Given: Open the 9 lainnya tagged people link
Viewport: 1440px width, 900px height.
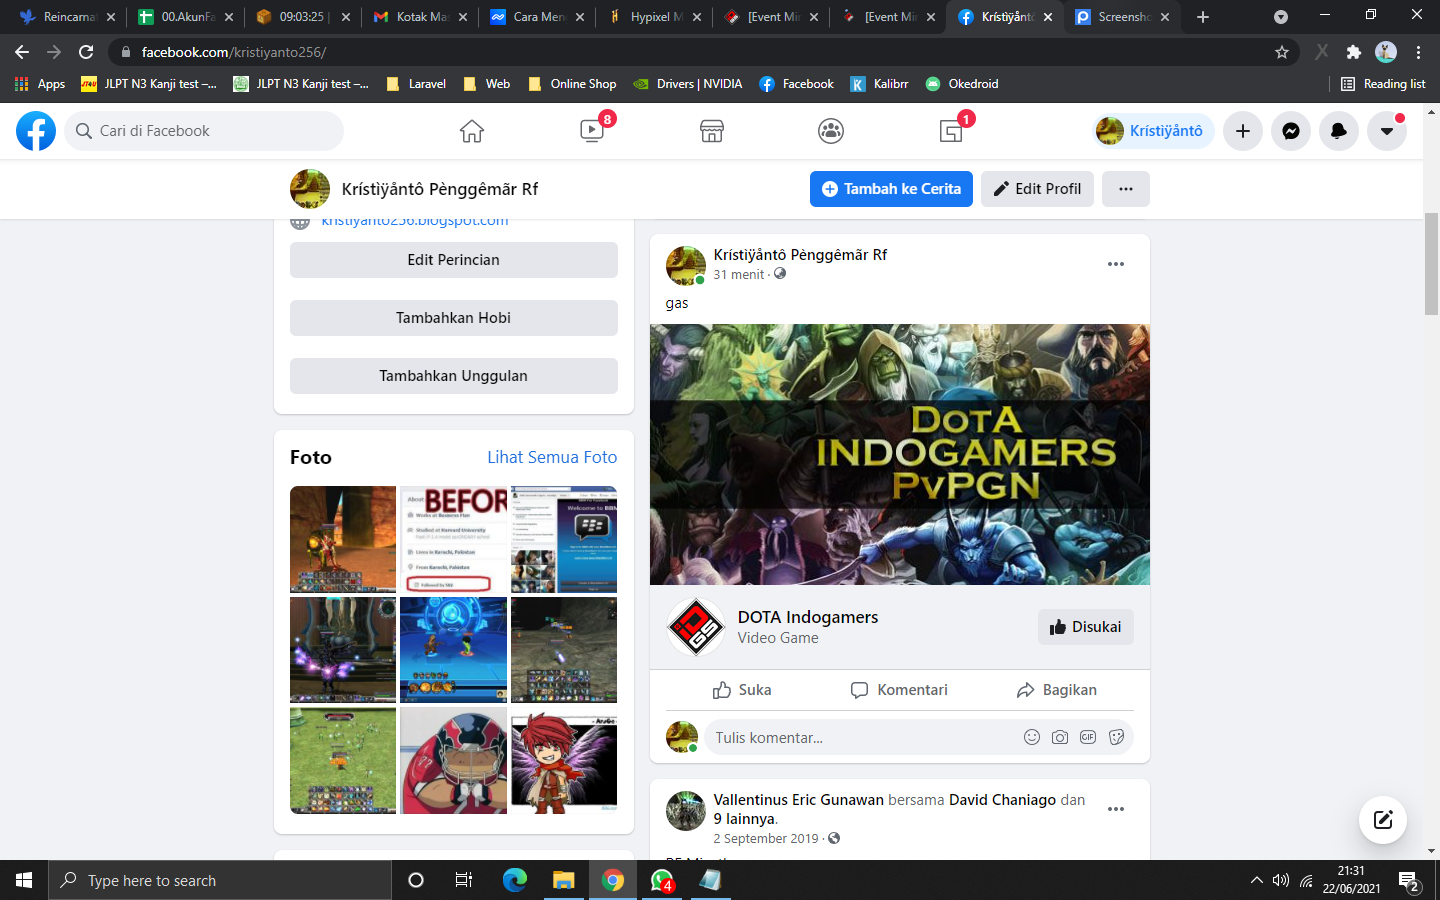Looking at the screenshot, I should point(744,819).
